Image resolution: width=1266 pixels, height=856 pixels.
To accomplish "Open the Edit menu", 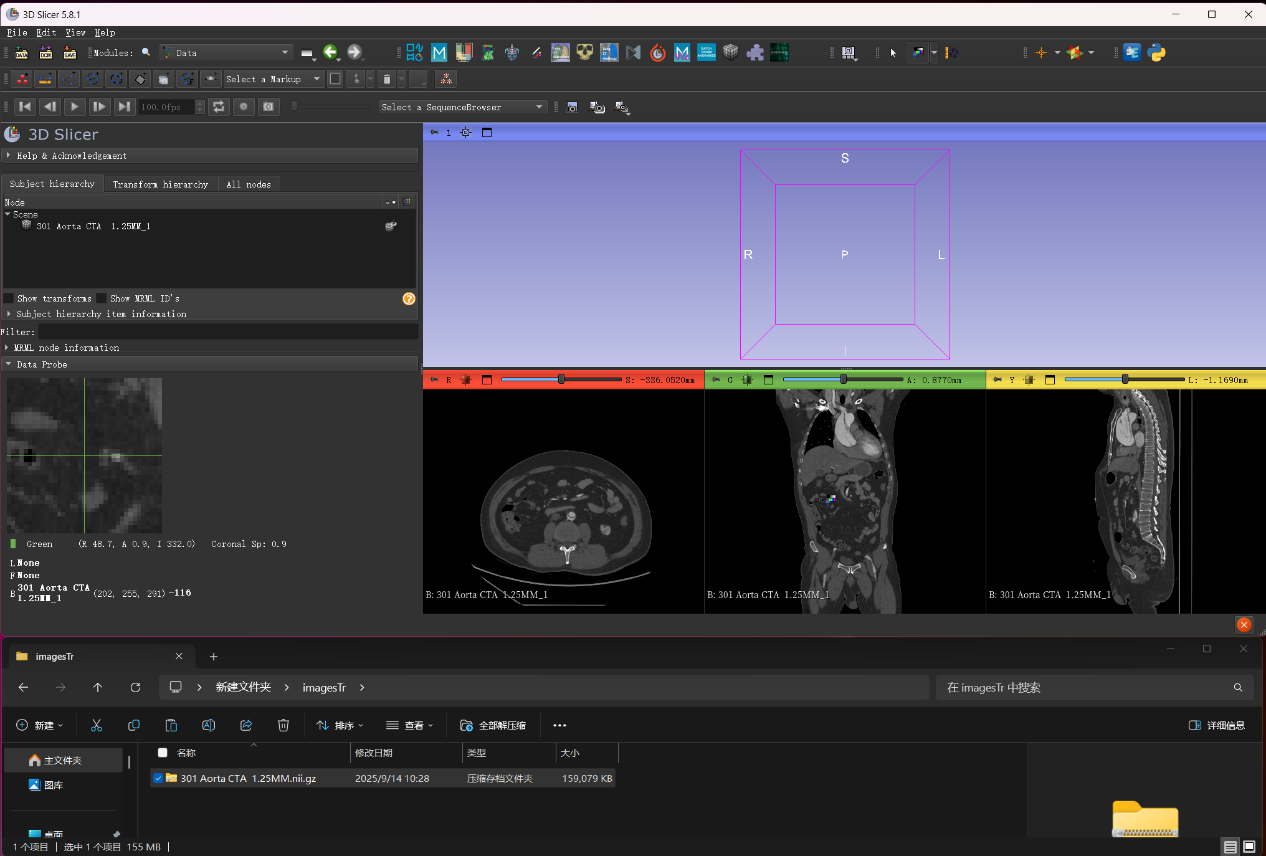I will pos(46,33).
